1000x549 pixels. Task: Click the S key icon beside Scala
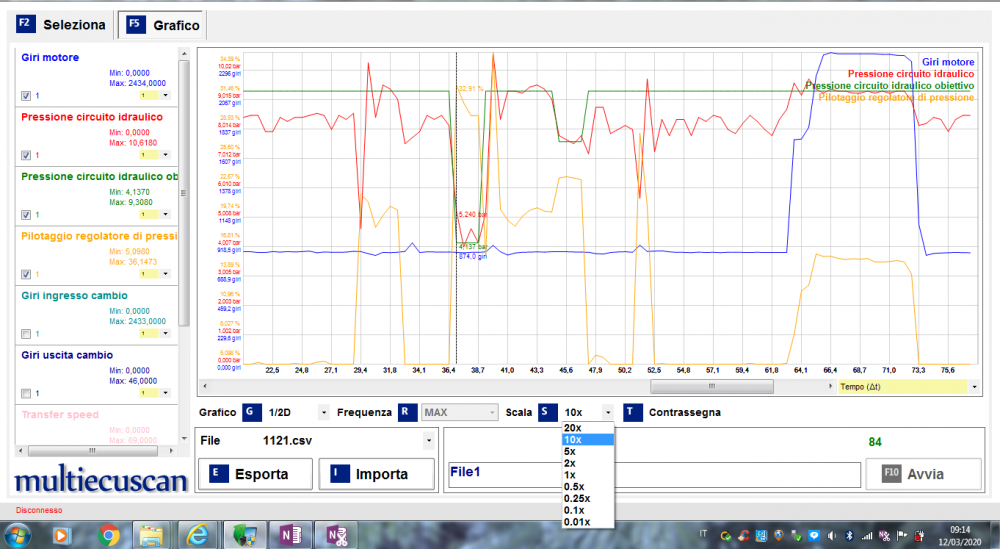(546, 412)
